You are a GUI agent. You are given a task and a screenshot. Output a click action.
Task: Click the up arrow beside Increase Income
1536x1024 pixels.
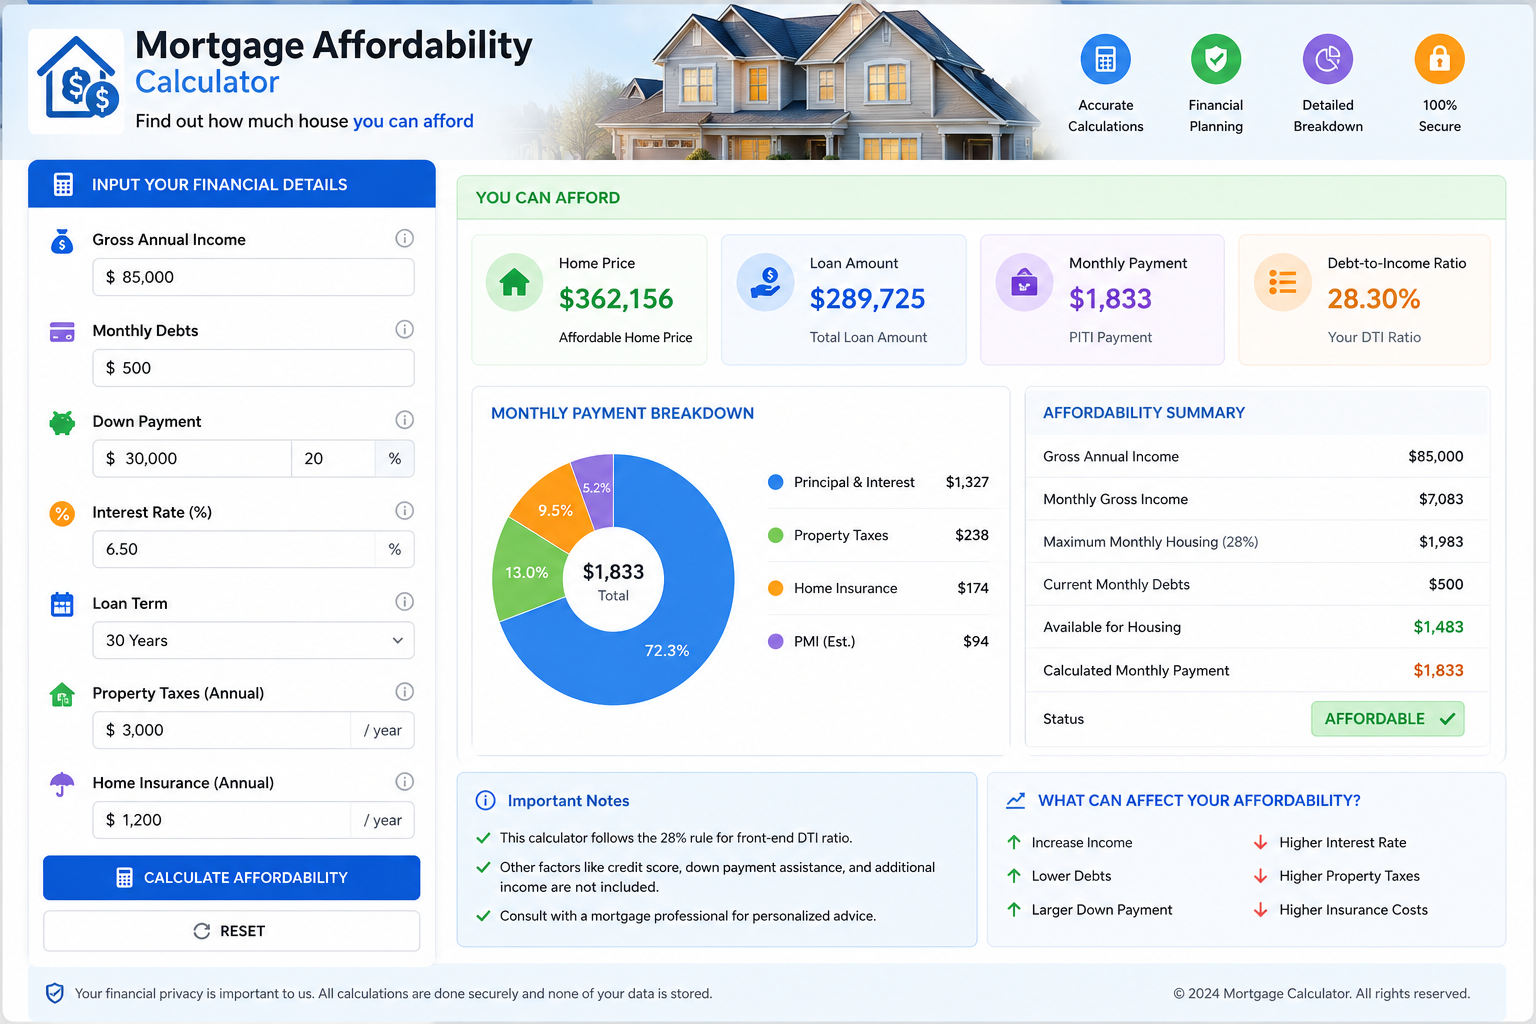tap(1014, 842)
